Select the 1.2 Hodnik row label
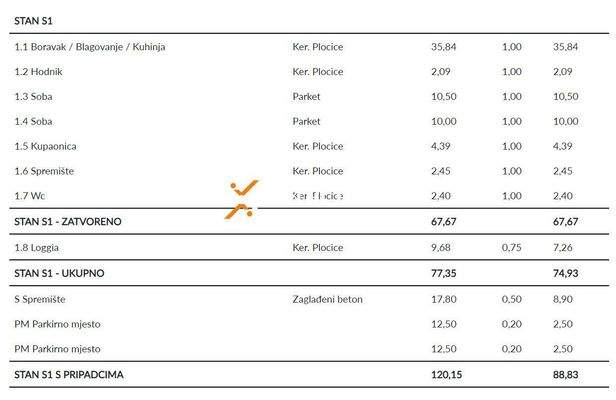The width and height of the screenshot is (616, 400). point(39,72)
